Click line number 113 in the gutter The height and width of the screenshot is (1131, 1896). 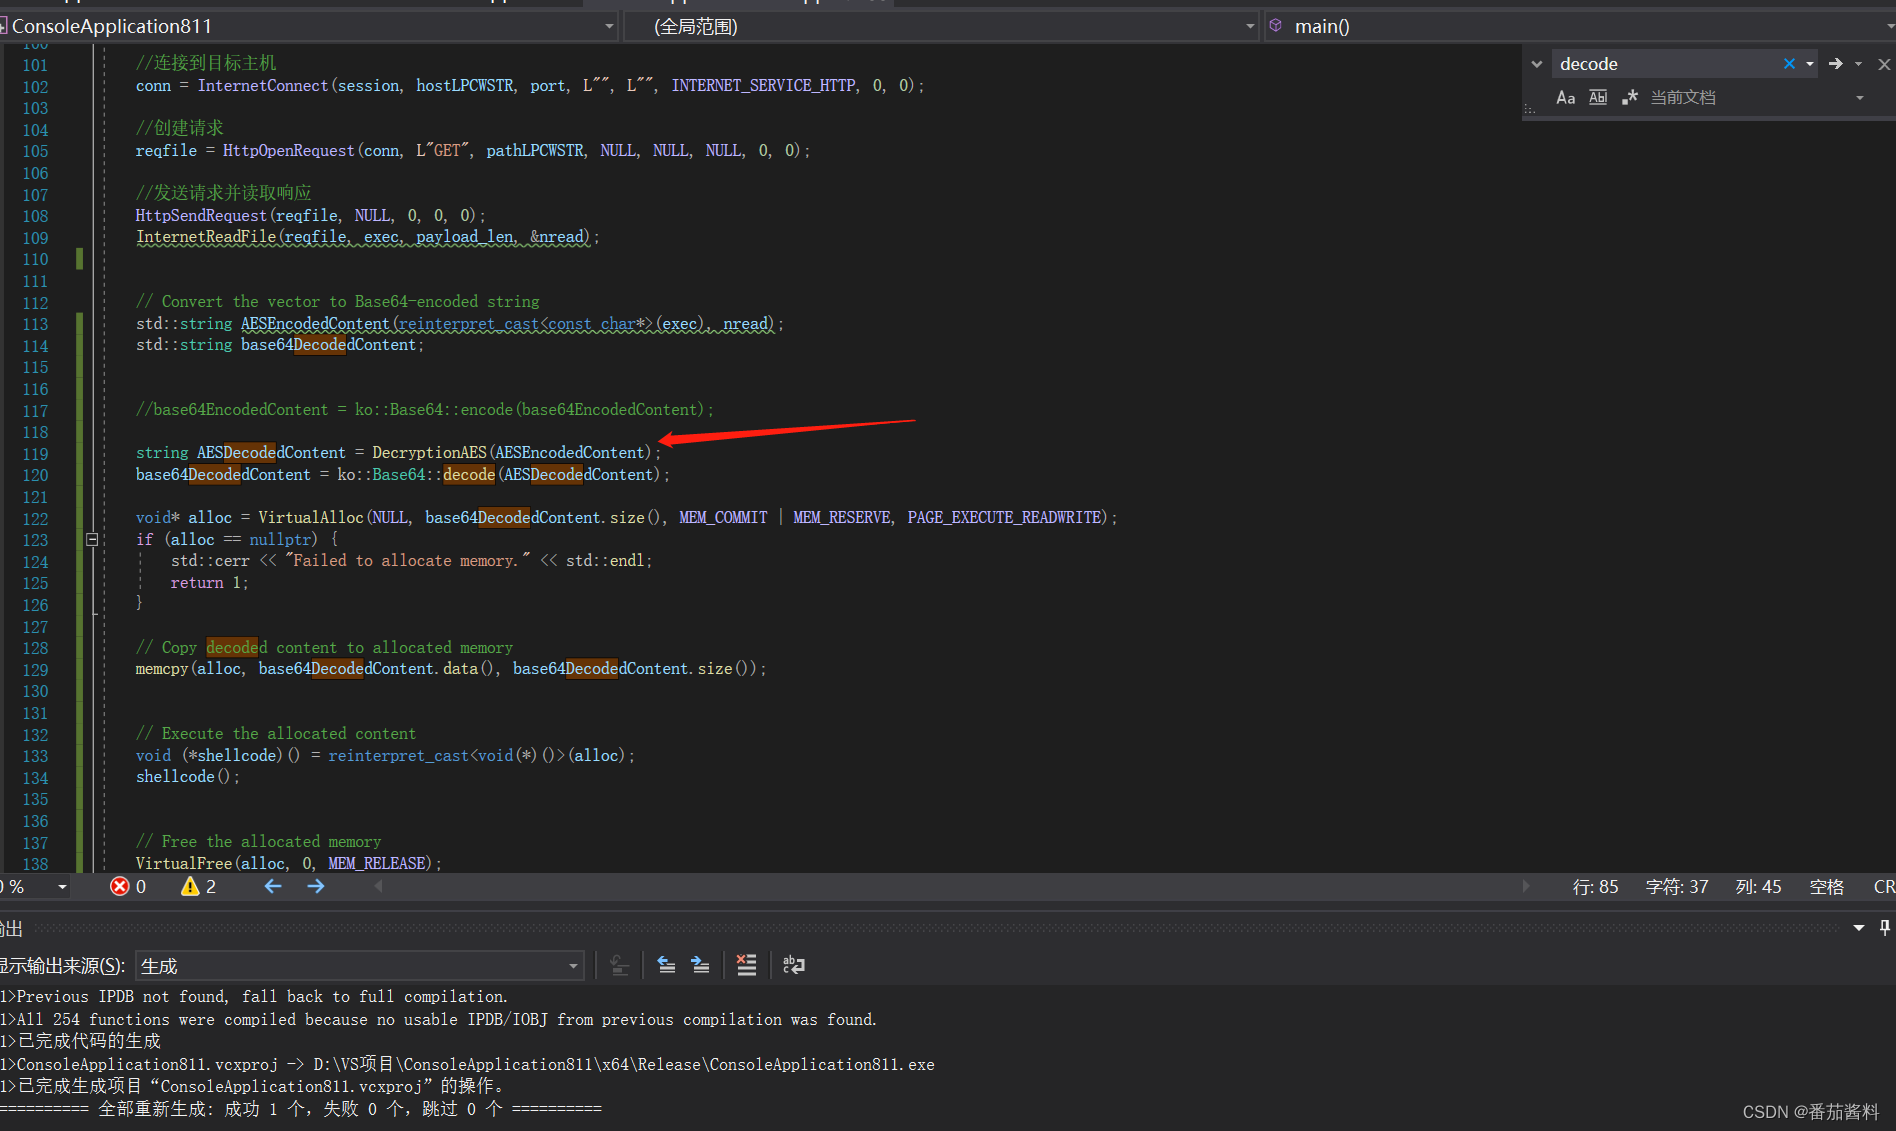point(35,324)
